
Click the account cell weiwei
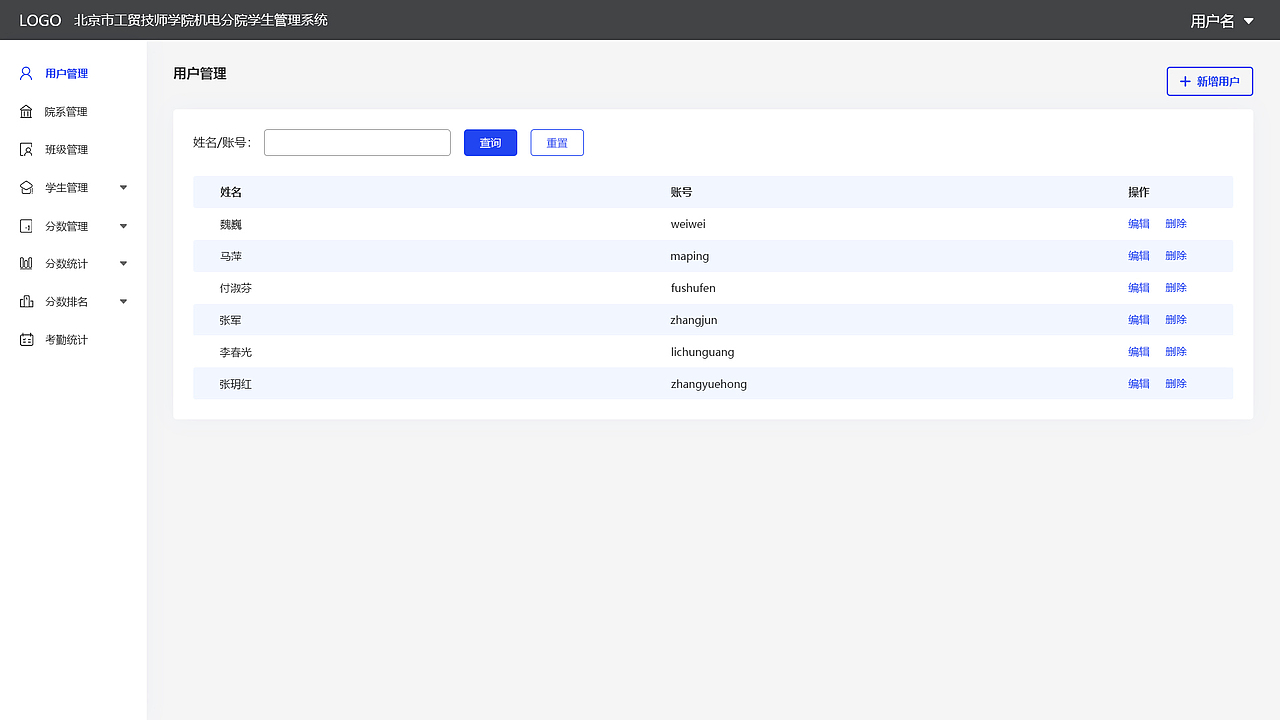(x=688, y=224)
